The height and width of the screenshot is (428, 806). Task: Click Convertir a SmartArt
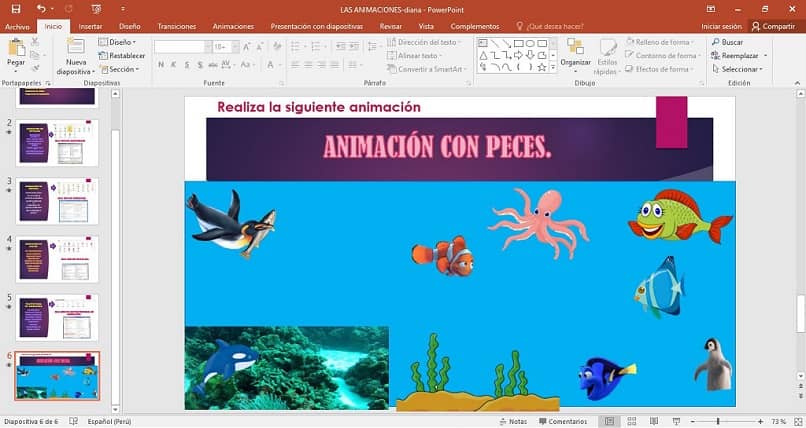427,69
